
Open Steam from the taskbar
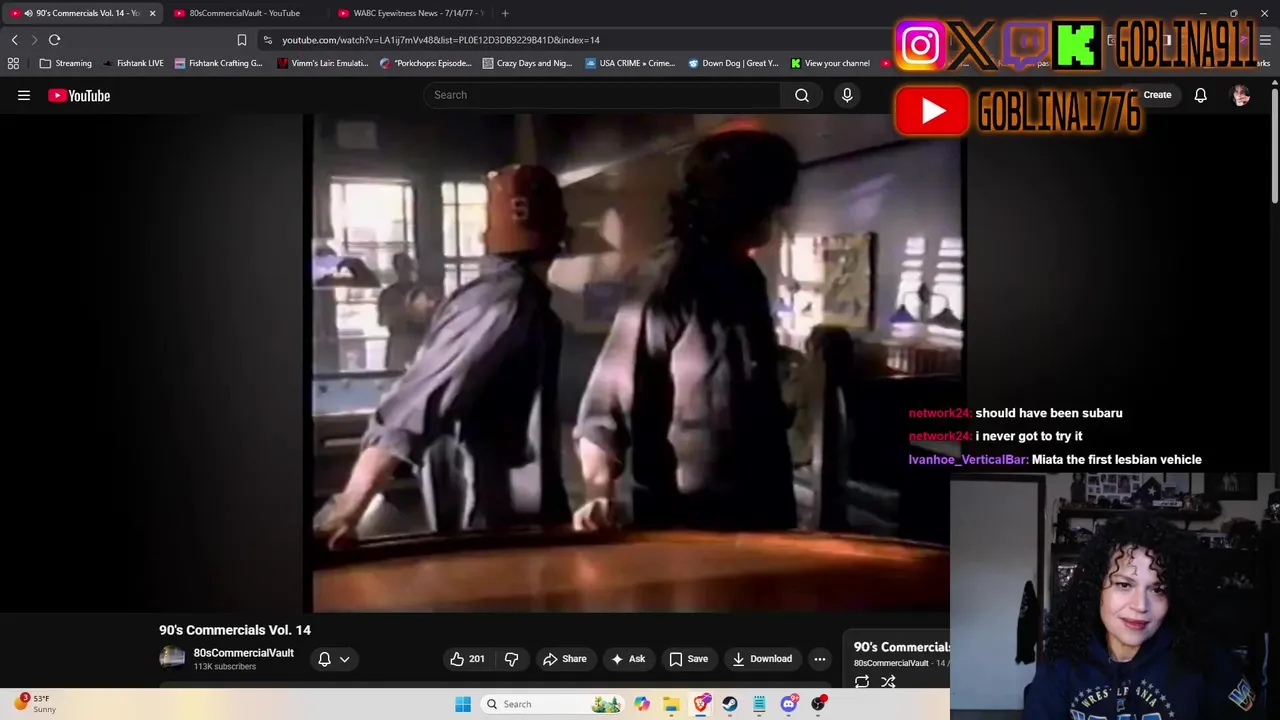click(730, 704)
